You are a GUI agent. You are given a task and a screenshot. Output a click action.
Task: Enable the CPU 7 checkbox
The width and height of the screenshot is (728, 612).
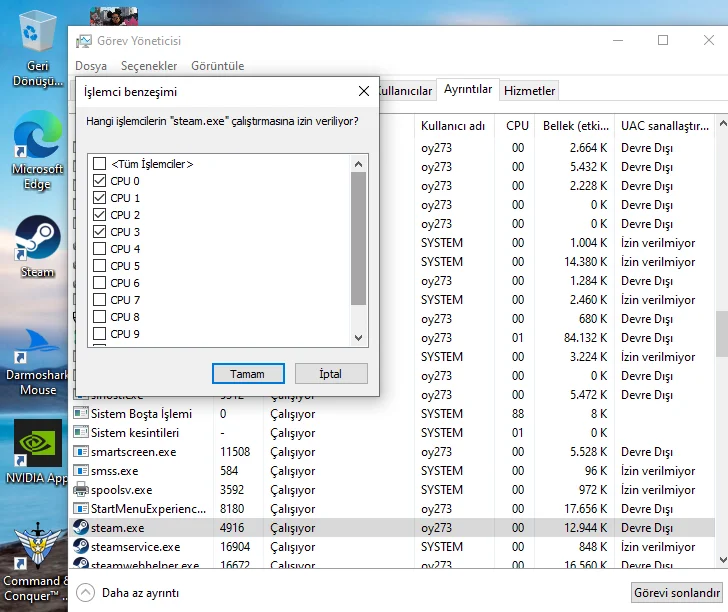coord(99,299)
